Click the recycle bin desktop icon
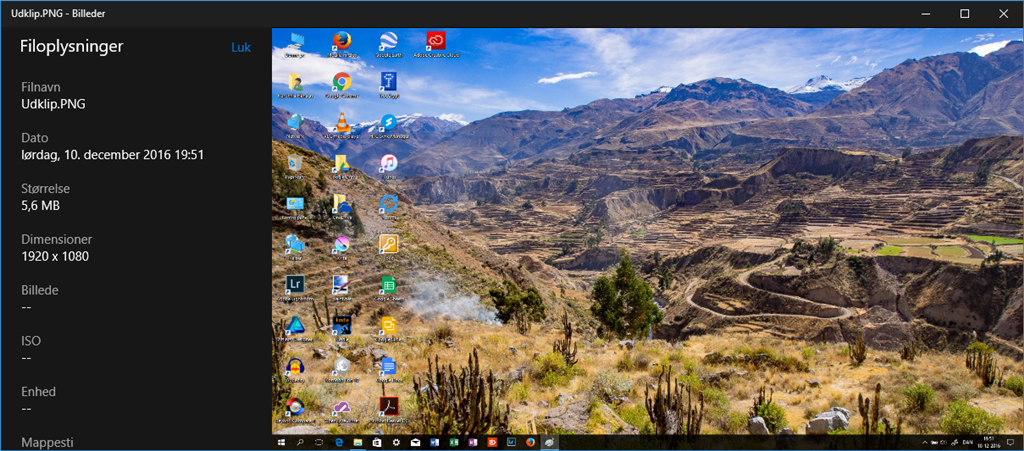The height and width of the screenshot is (451, 1024). [x=295, y=163]
